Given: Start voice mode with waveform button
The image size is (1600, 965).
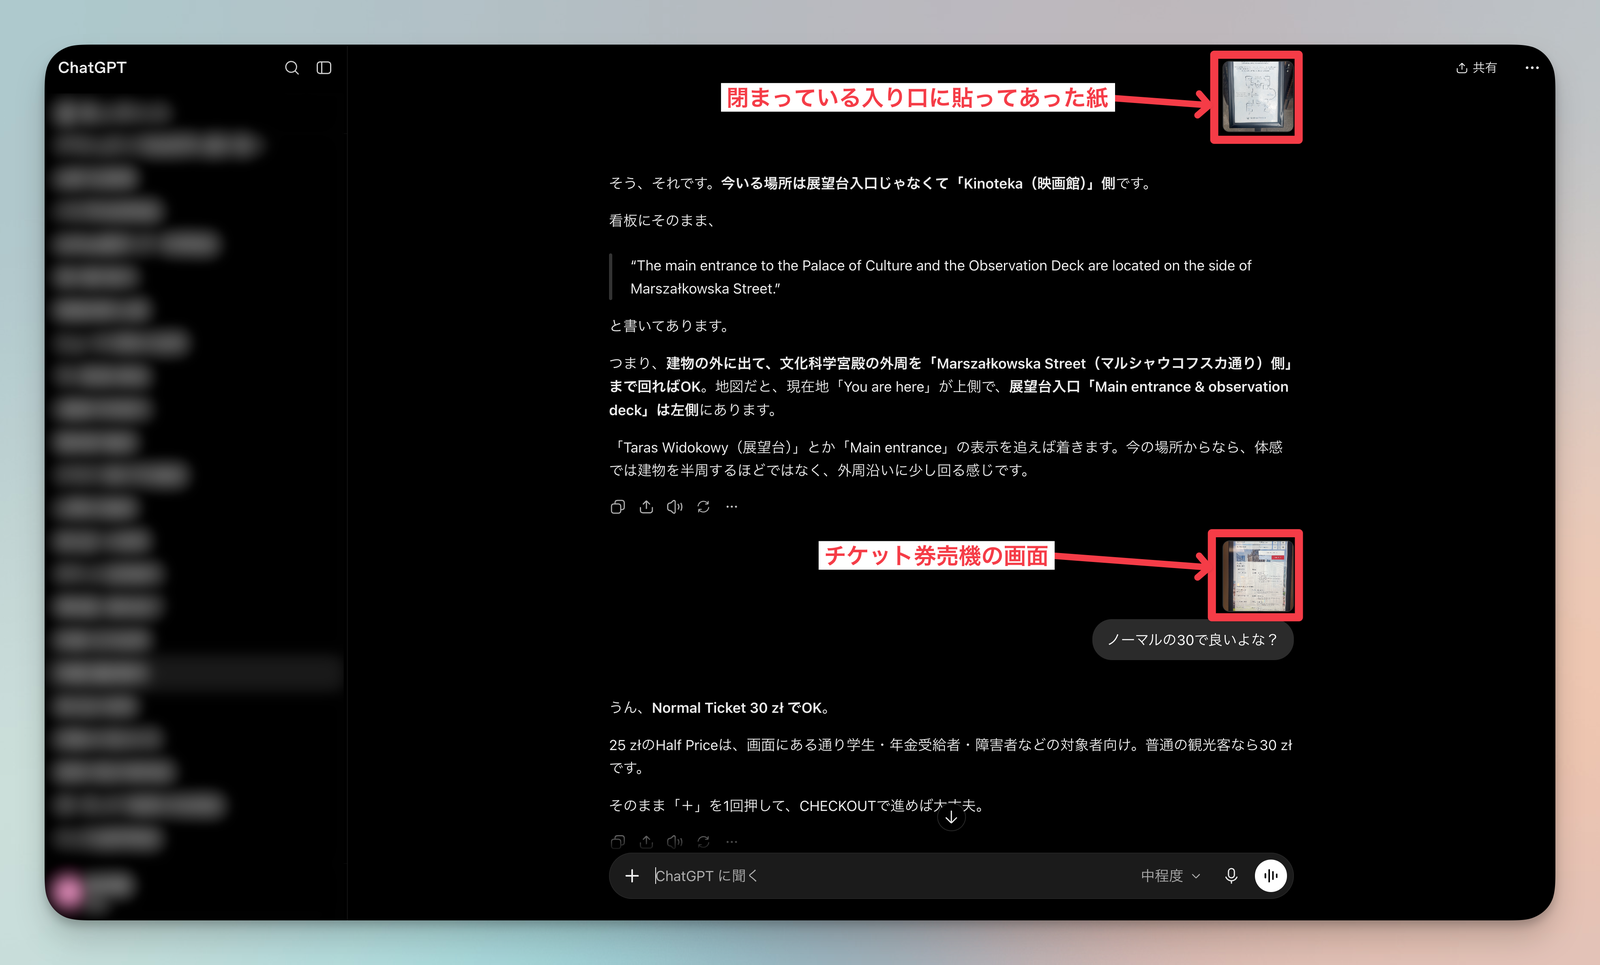Looking at the screenshot, I should [1271, 876].
